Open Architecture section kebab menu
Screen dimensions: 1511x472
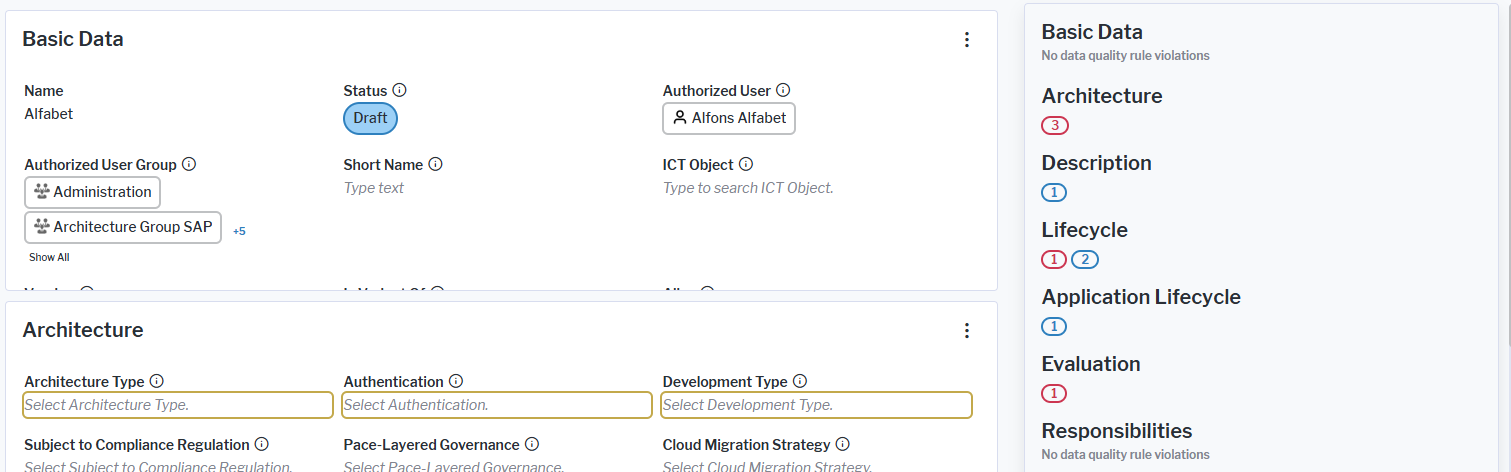coord(966,330)
